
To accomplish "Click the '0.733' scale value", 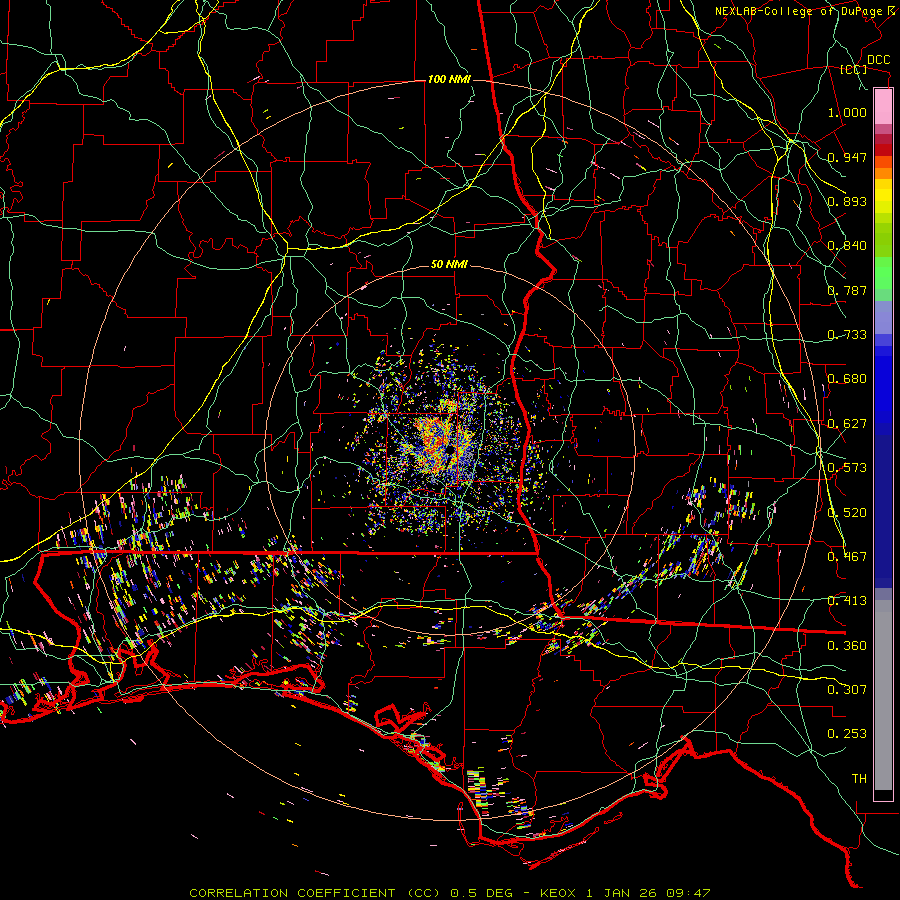I will click(x=847, y=335).
